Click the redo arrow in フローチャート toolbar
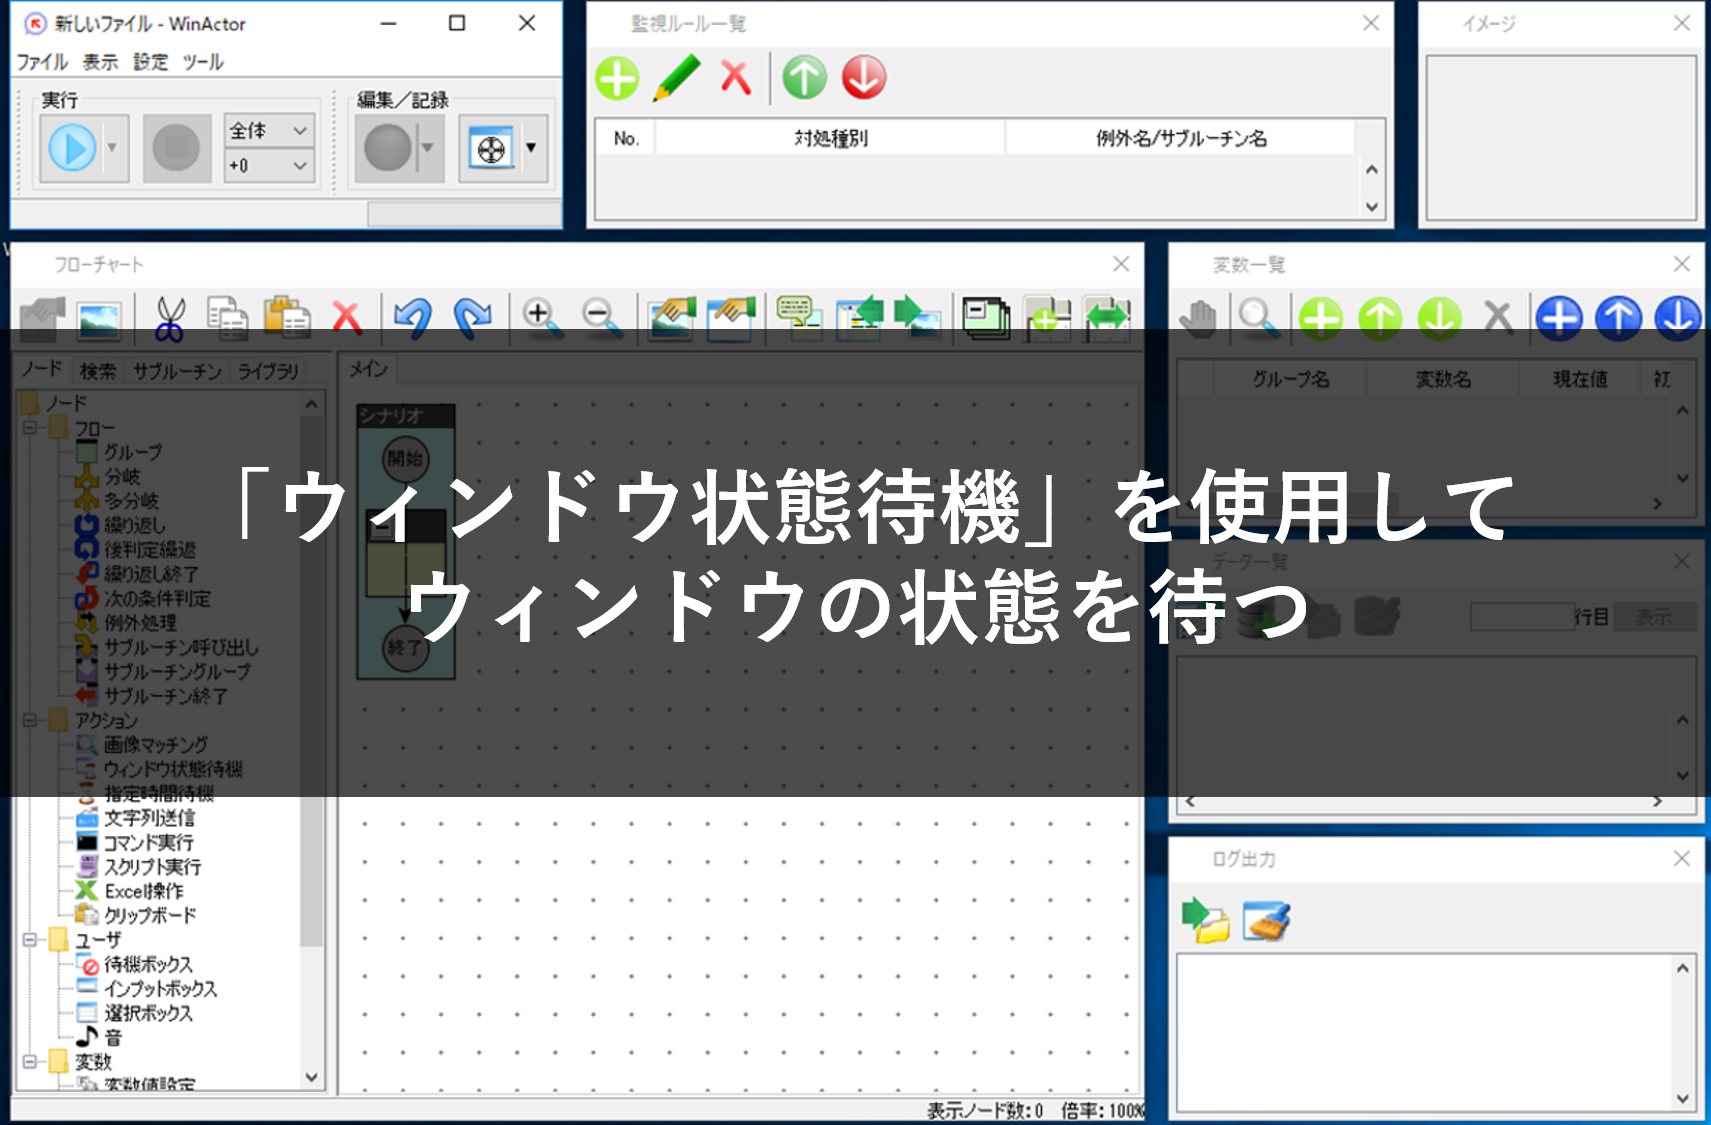The width and height of the screenshot is (1711, 1125). coord(472,317)
